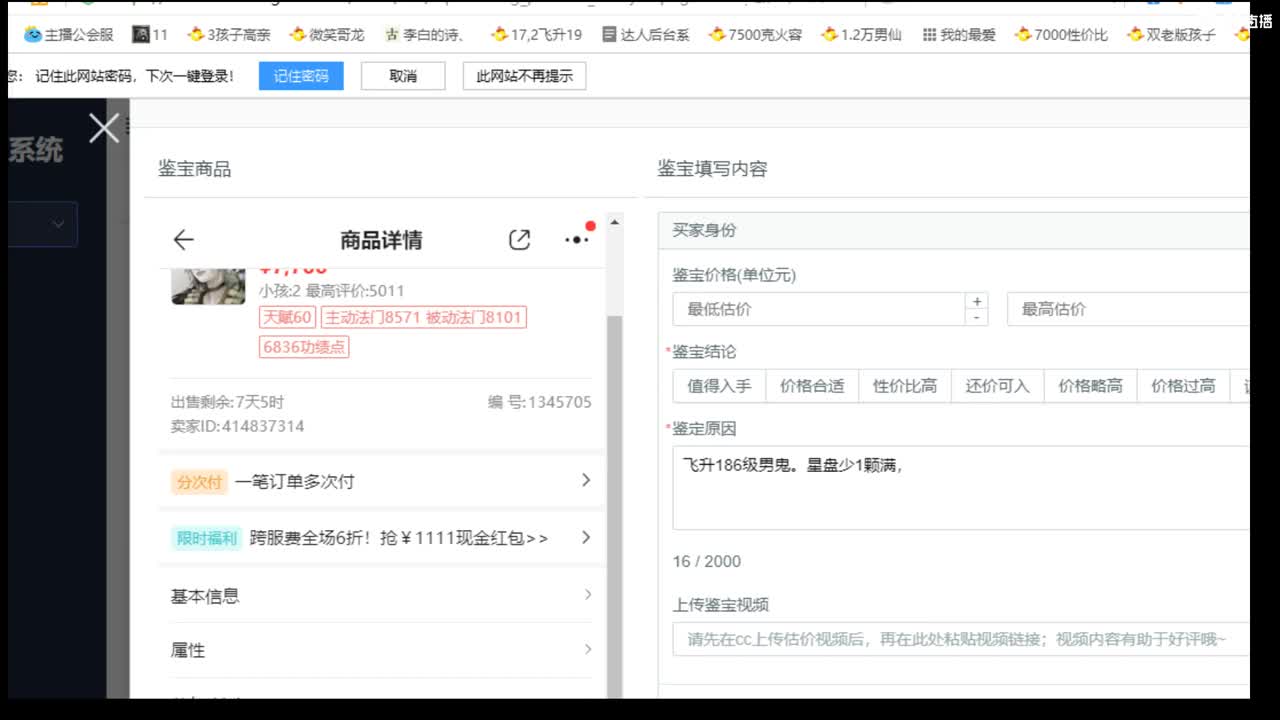Image resolution: width=1280 pixels, height=720 pixels.
Task: Open the three-dot more menu in 商品详情
Action: [x=577, y=239]
